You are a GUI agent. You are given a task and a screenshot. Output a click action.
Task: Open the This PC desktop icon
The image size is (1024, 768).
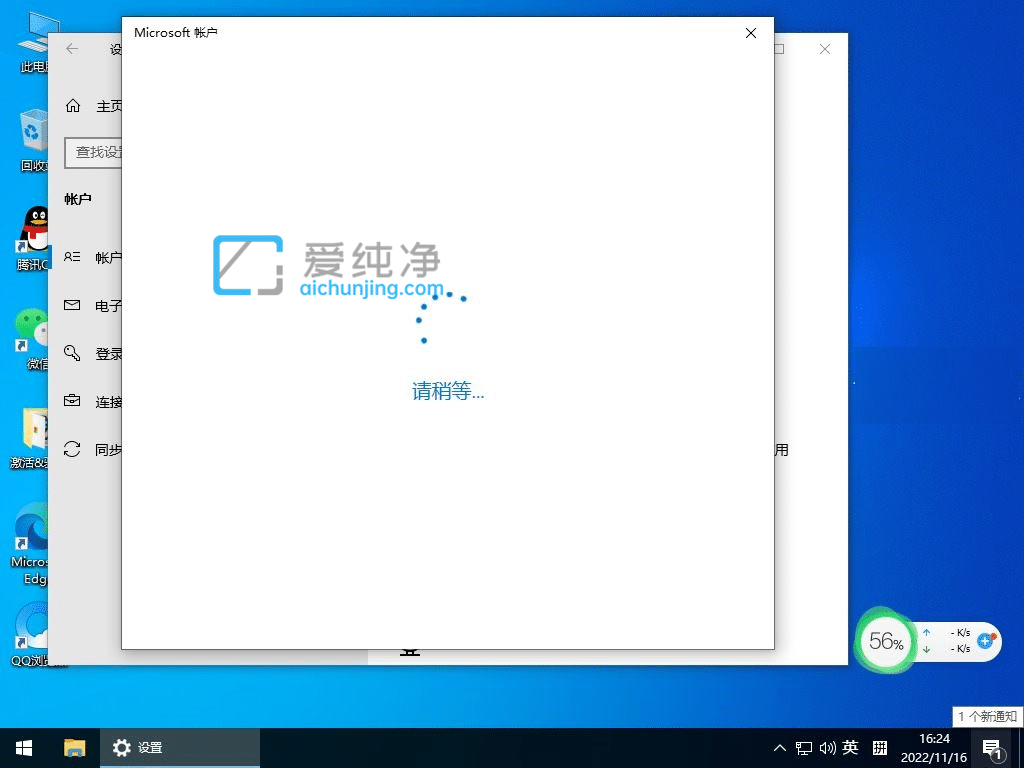click(x=35, y=43)
